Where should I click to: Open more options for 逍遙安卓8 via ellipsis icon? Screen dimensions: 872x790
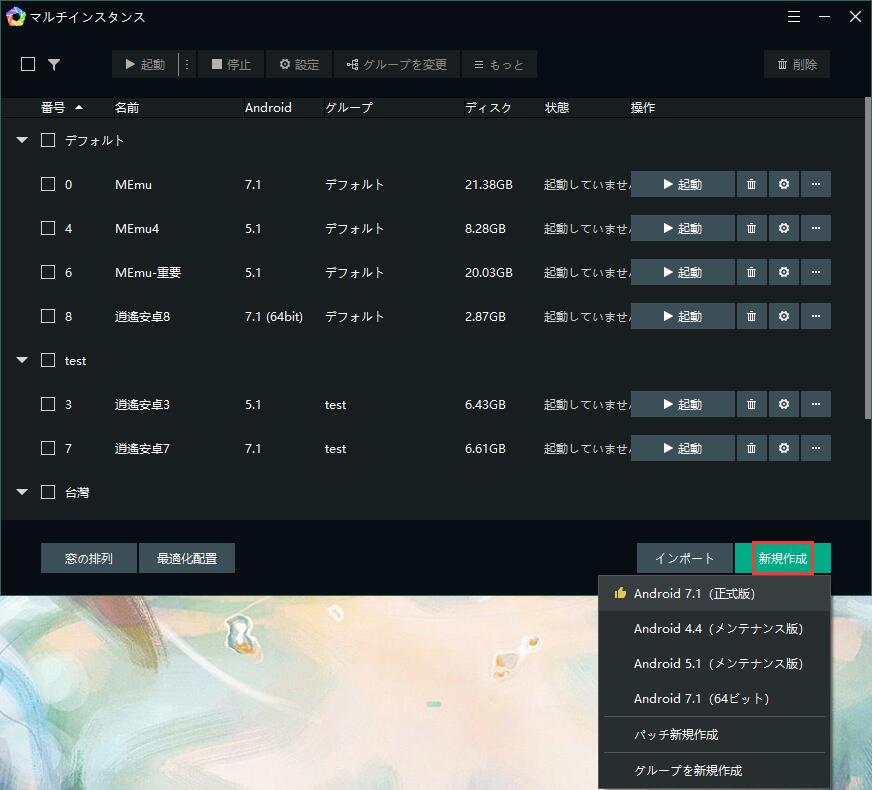816,316
